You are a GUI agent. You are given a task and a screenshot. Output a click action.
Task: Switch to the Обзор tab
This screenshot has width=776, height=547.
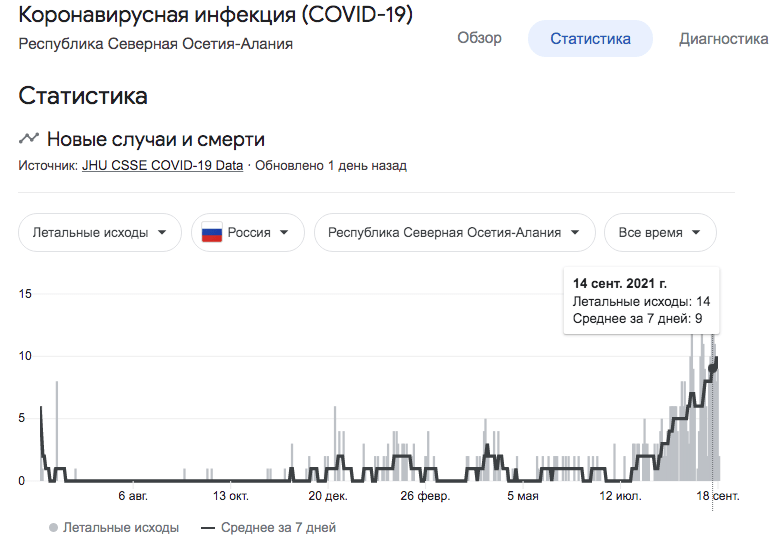click(x=479, y=39)
